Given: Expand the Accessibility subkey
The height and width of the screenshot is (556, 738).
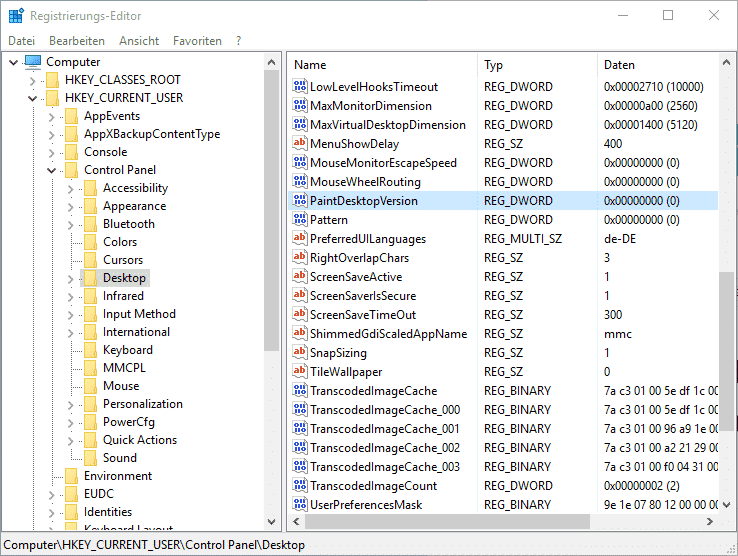Looking at the screenshot, I should click(x=71, y=189).
